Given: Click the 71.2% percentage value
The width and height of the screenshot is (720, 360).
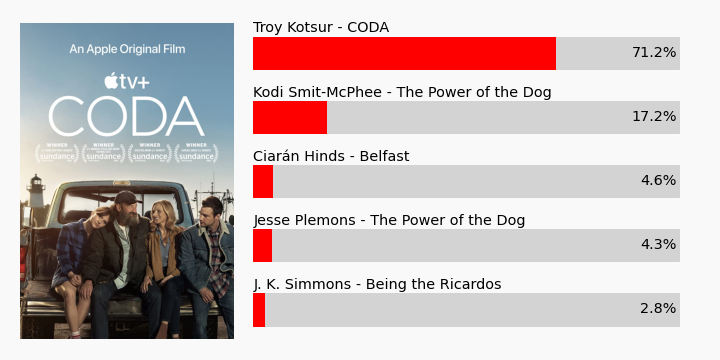Looking at the screenshot, I should [654, 53].
